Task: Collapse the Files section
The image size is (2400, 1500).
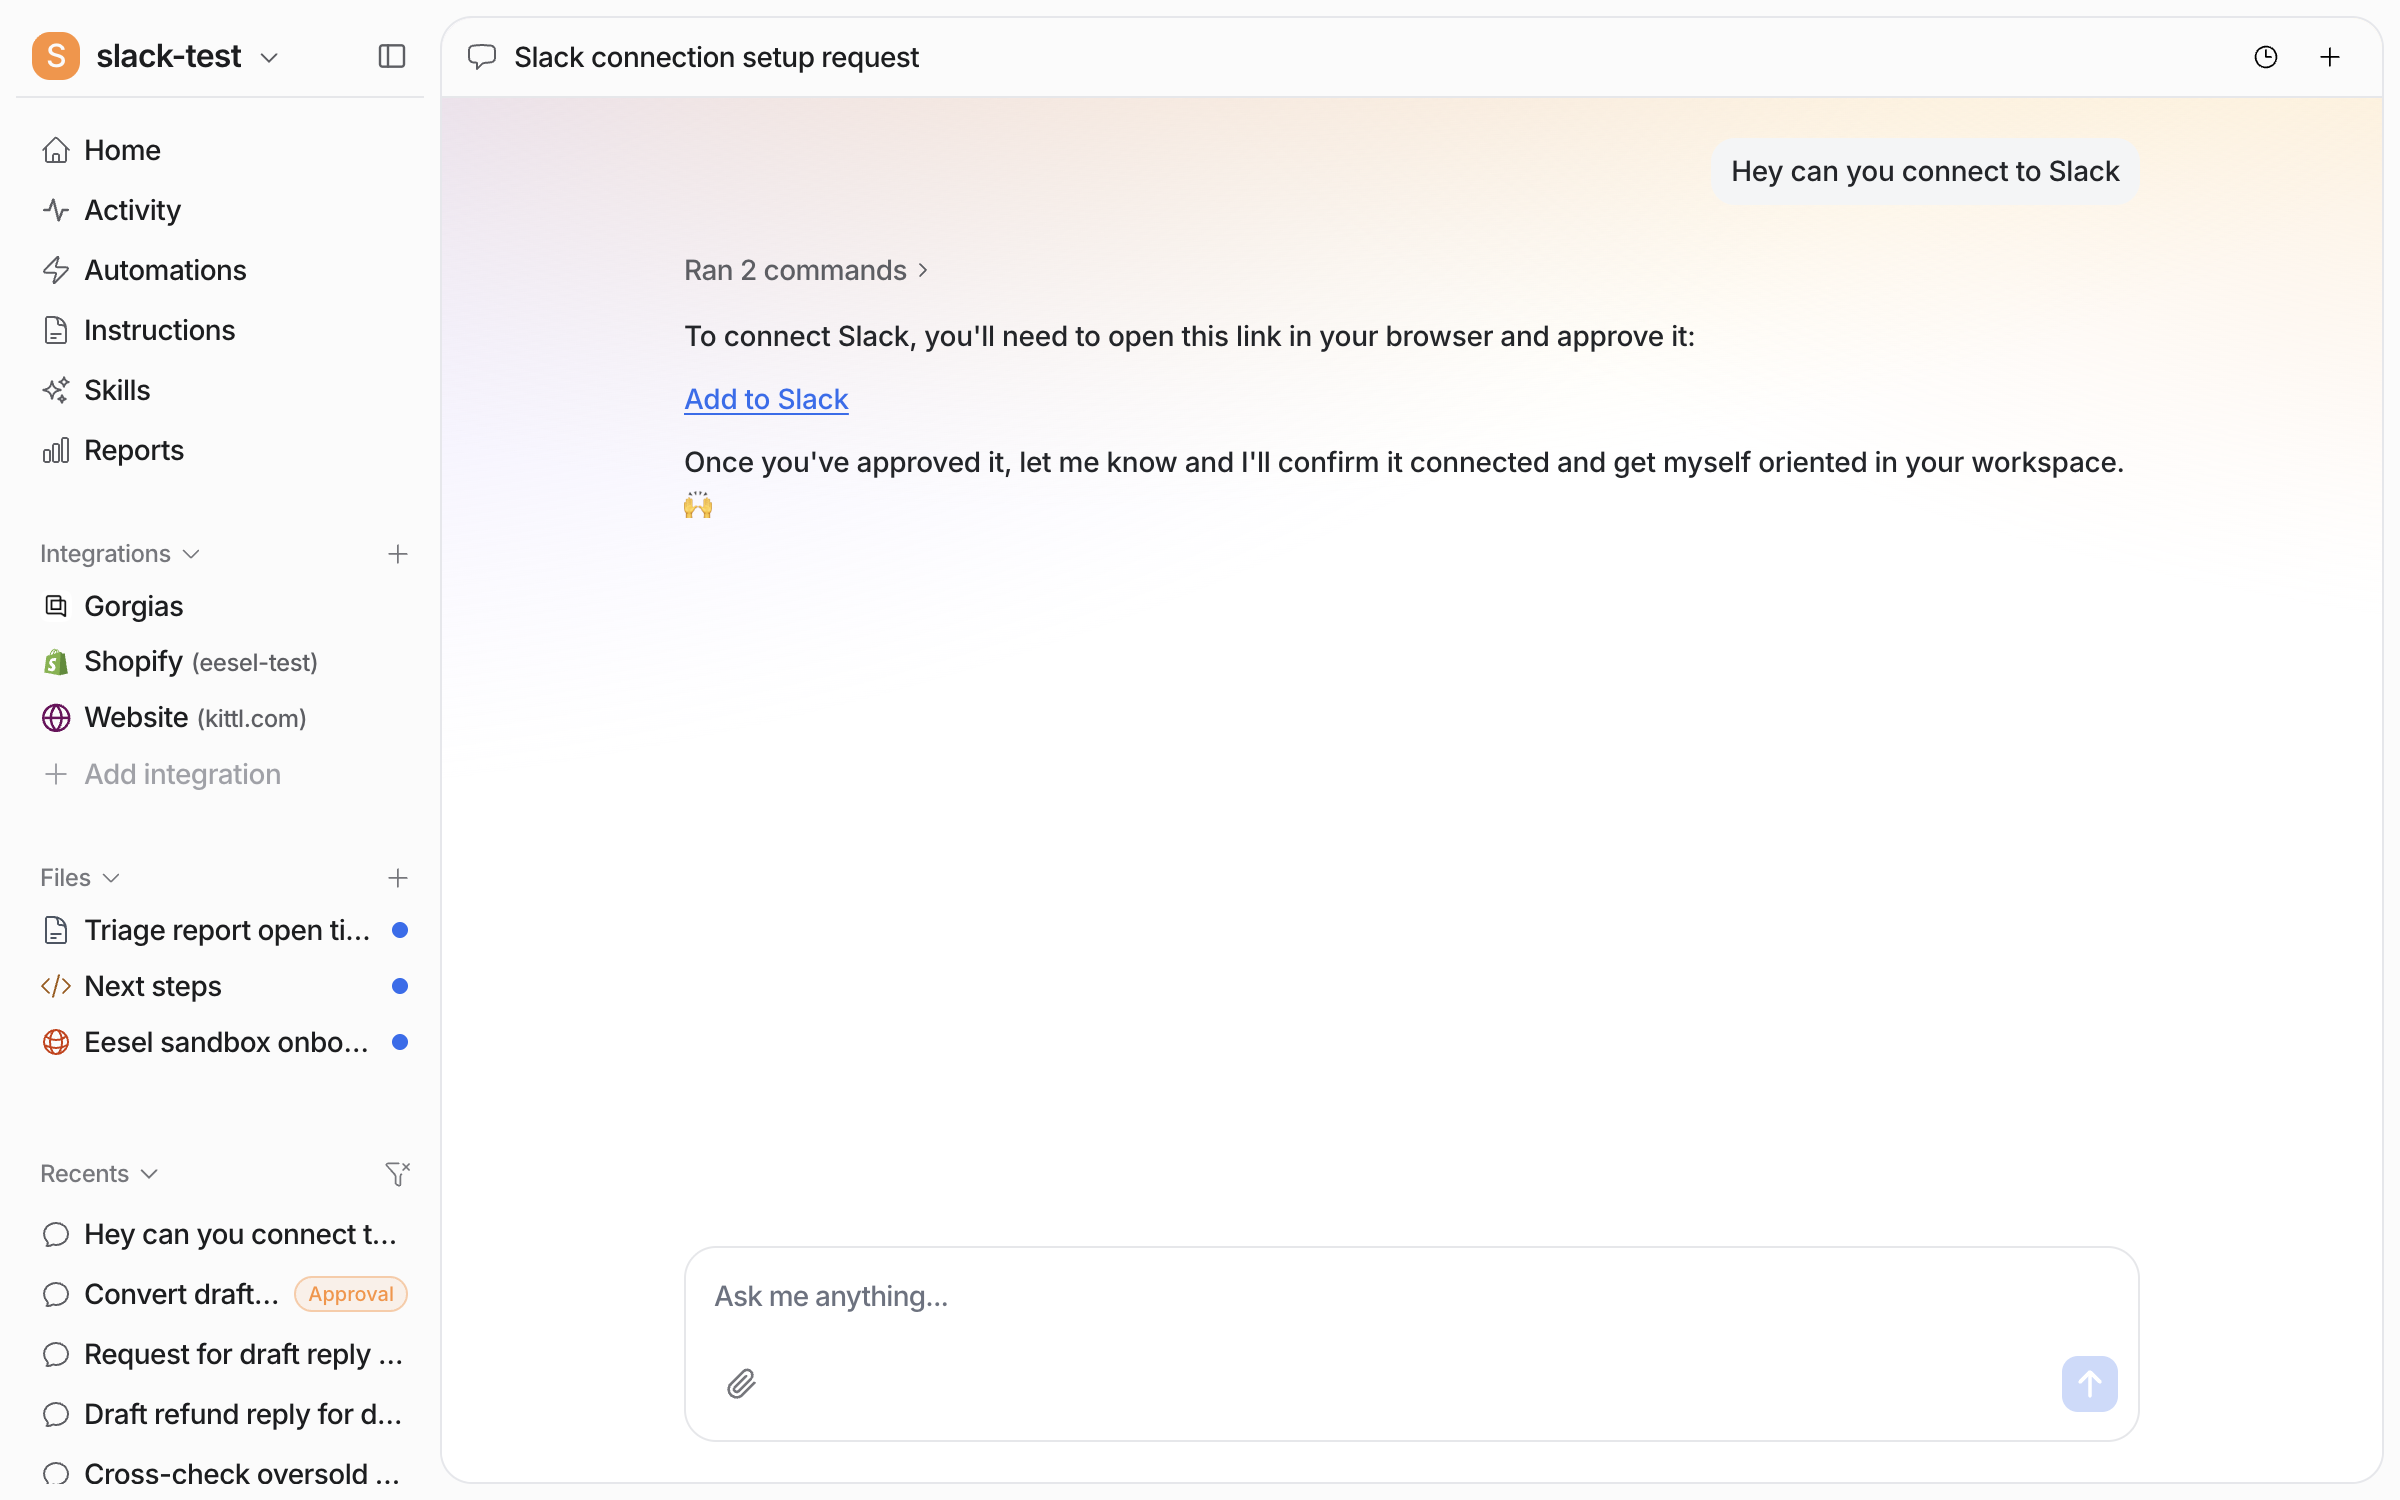Action: (80, 878)
